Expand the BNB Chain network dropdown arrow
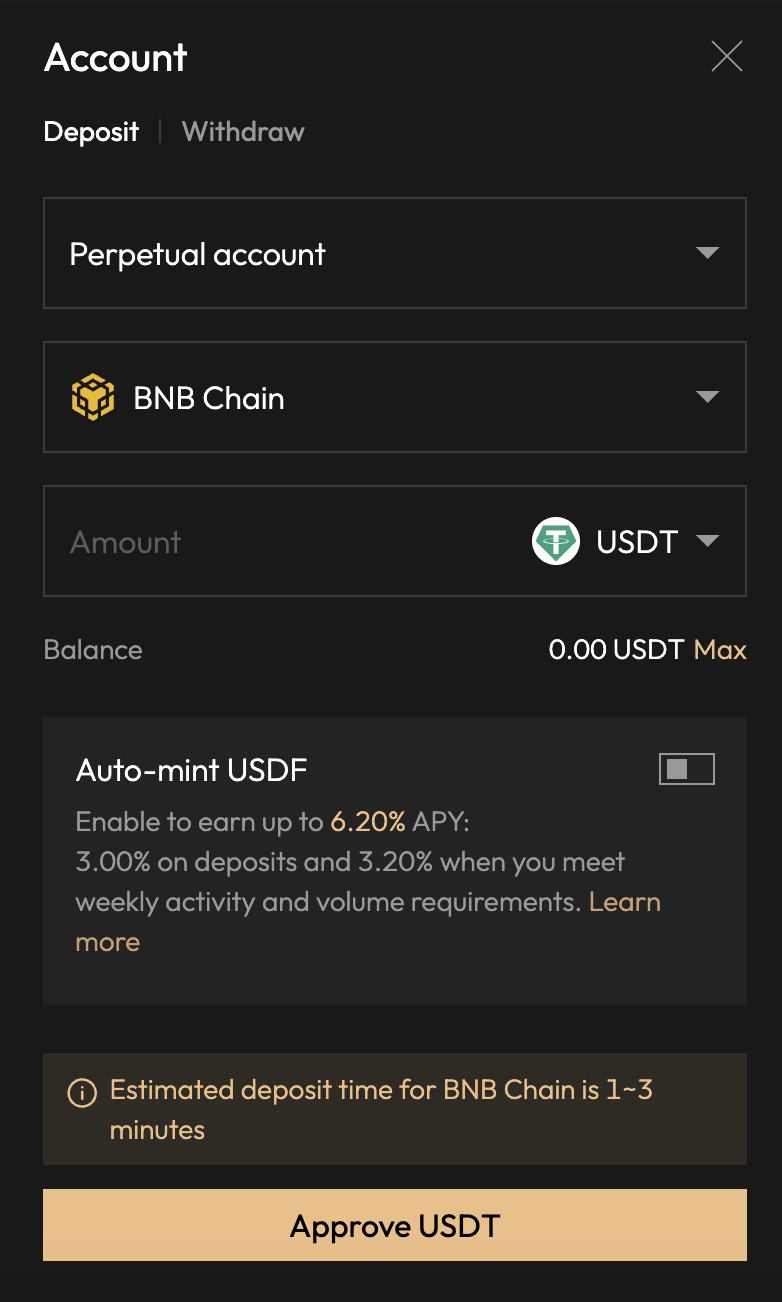 click(708, 397)
